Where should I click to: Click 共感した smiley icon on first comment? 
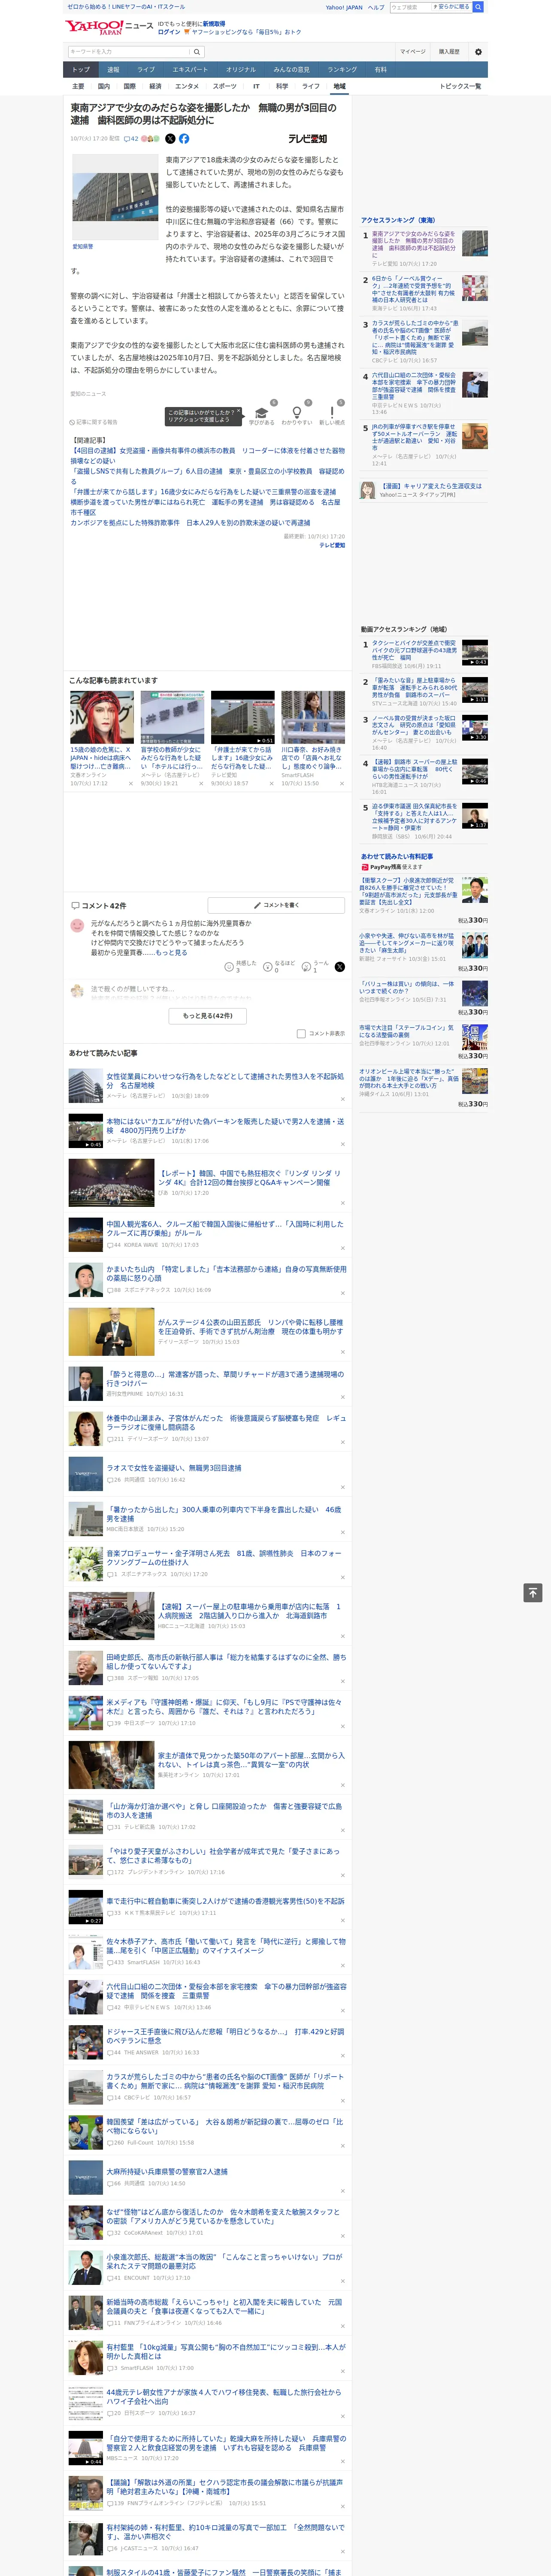229,967
